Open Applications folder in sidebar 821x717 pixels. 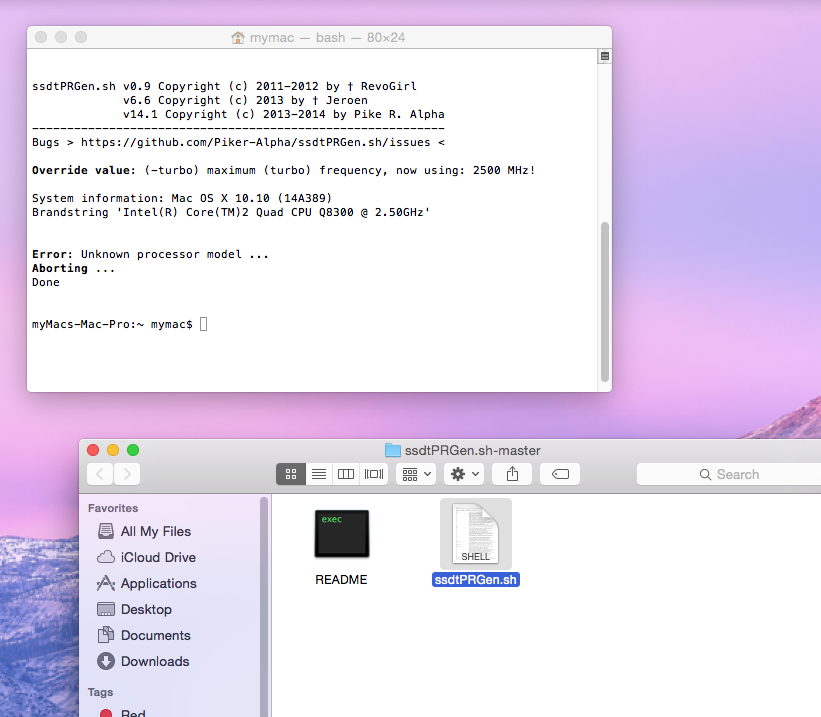click(x=158, y=583)
